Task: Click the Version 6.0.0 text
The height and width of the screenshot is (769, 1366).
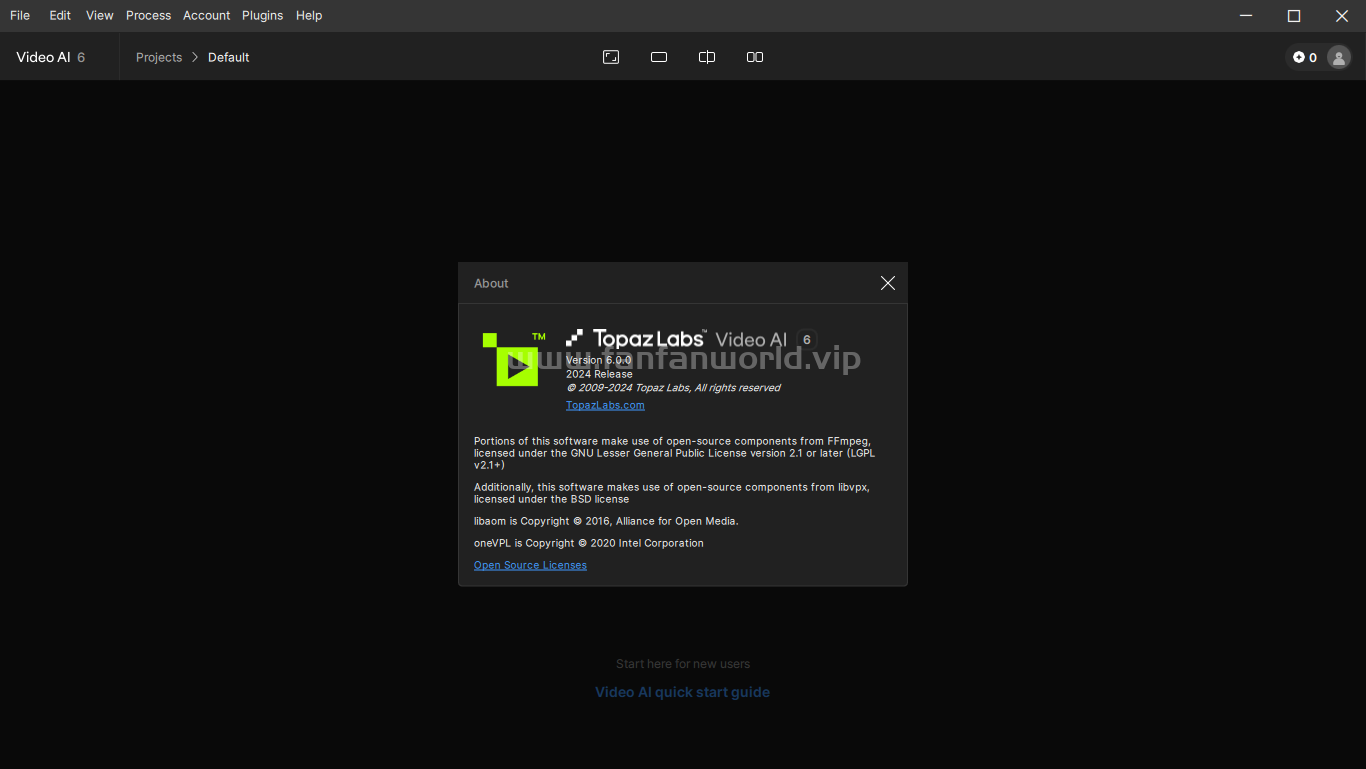Action: pos(599,360)
